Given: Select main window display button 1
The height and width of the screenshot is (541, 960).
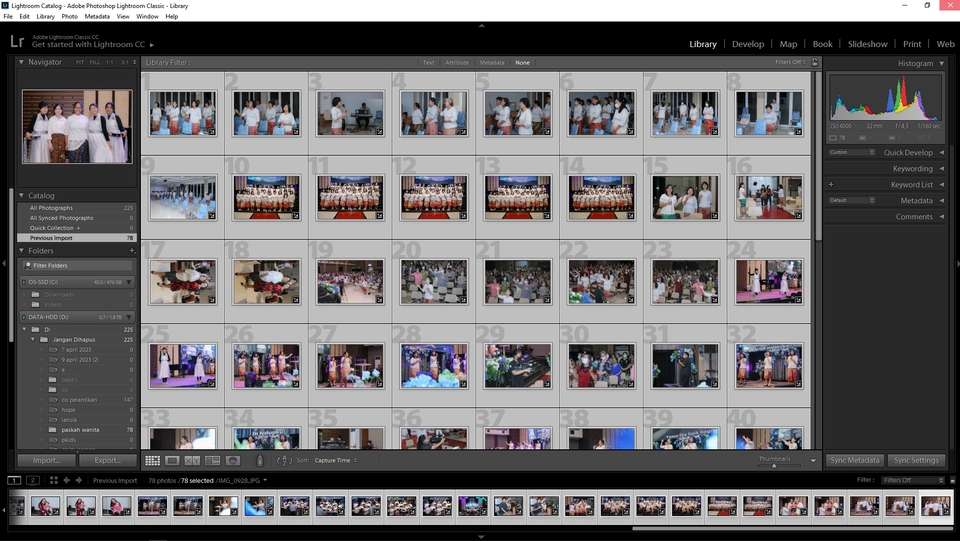Looking at the screenshot, I should 14,480.
